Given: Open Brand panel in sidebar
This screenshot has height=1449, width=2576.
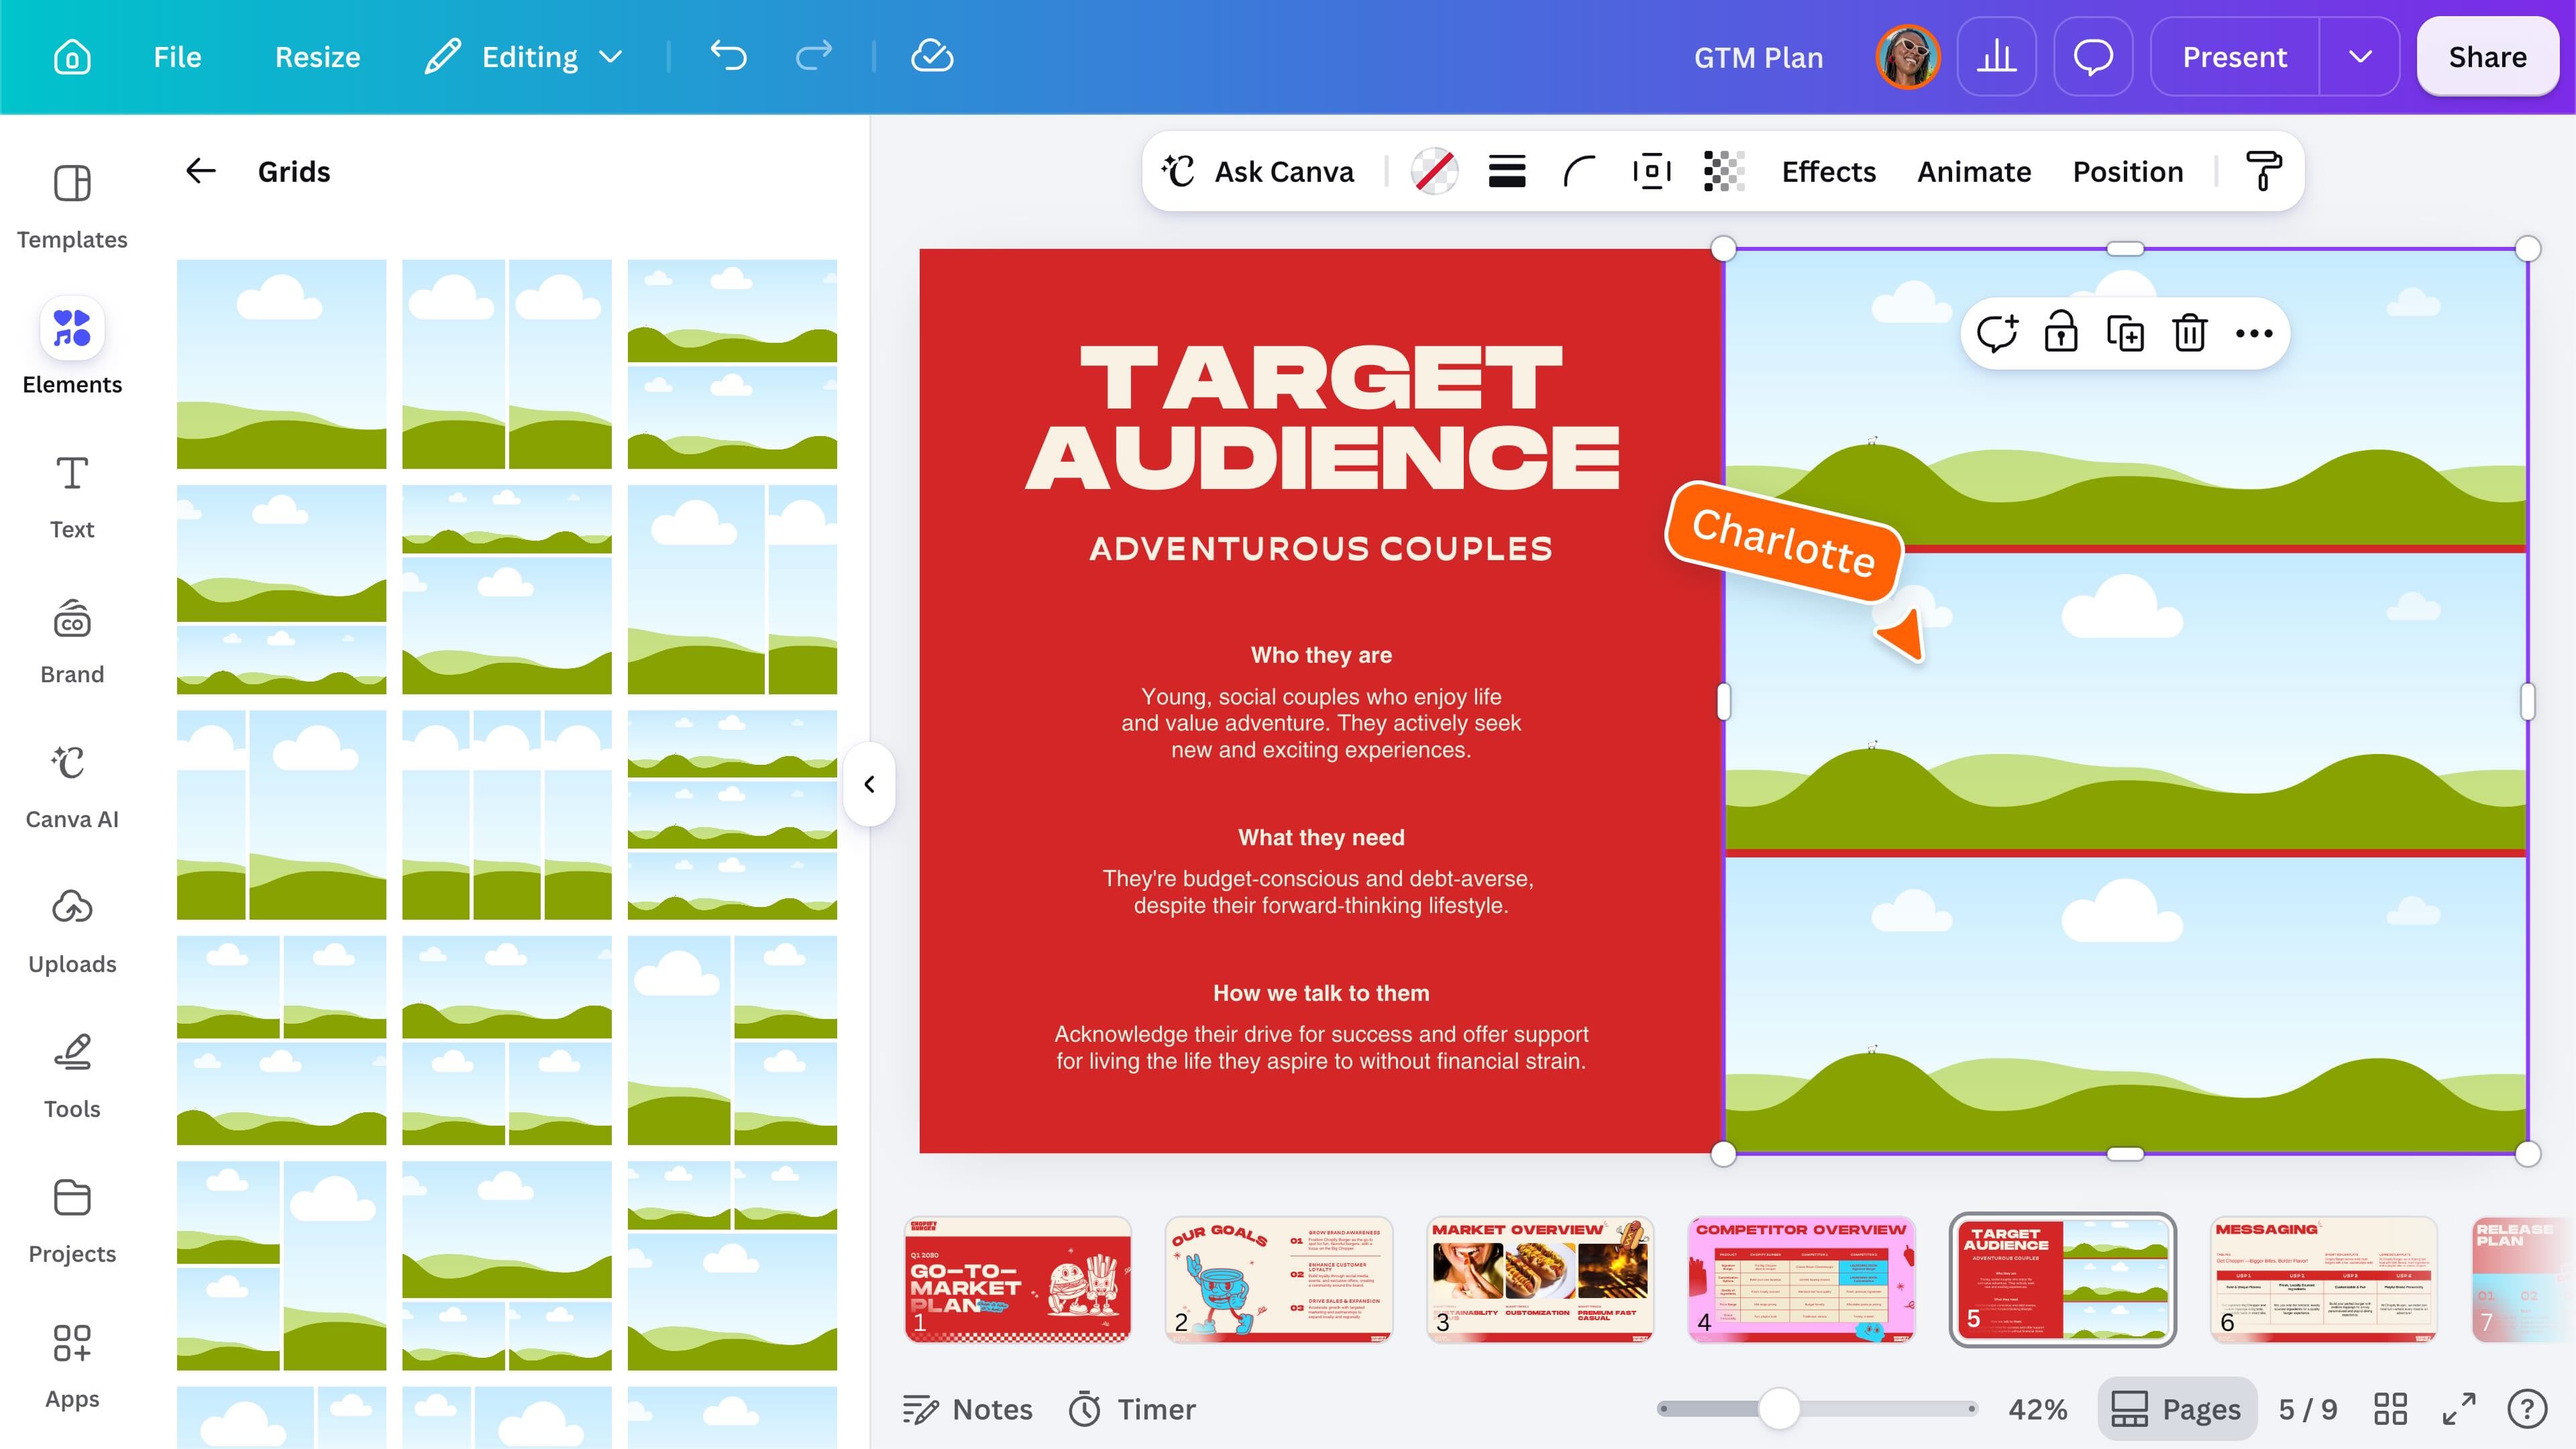Looking at the screenshot, I should coord(72,642).
